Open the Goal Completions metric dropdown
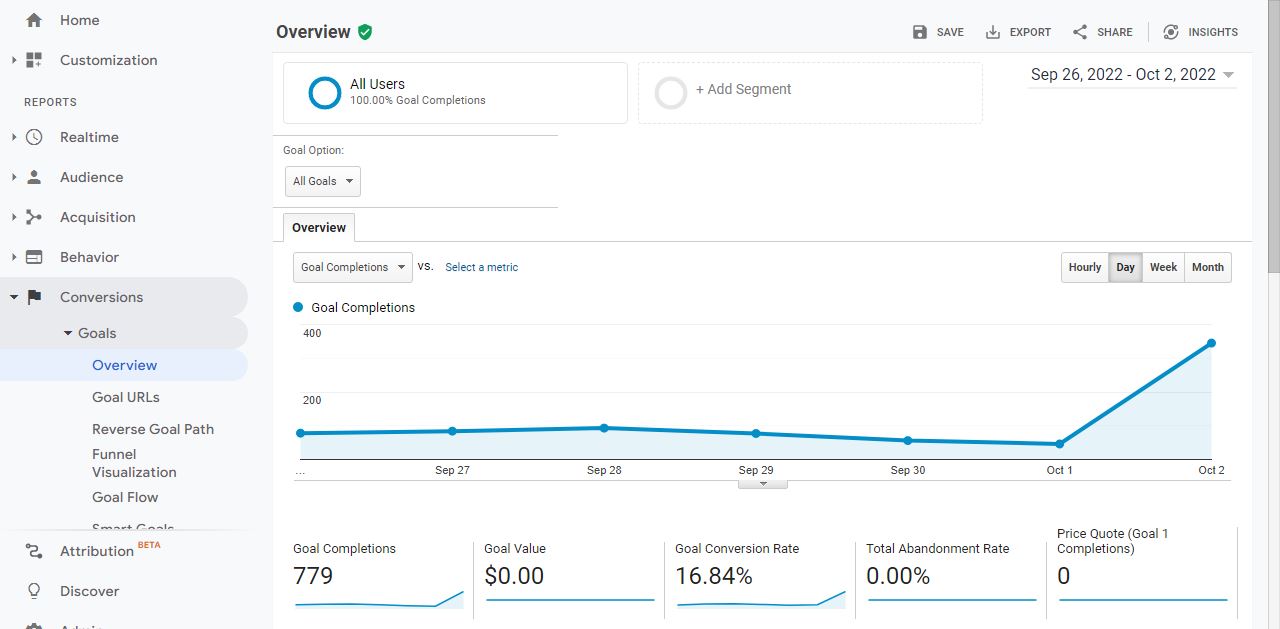 pos(353,267)
